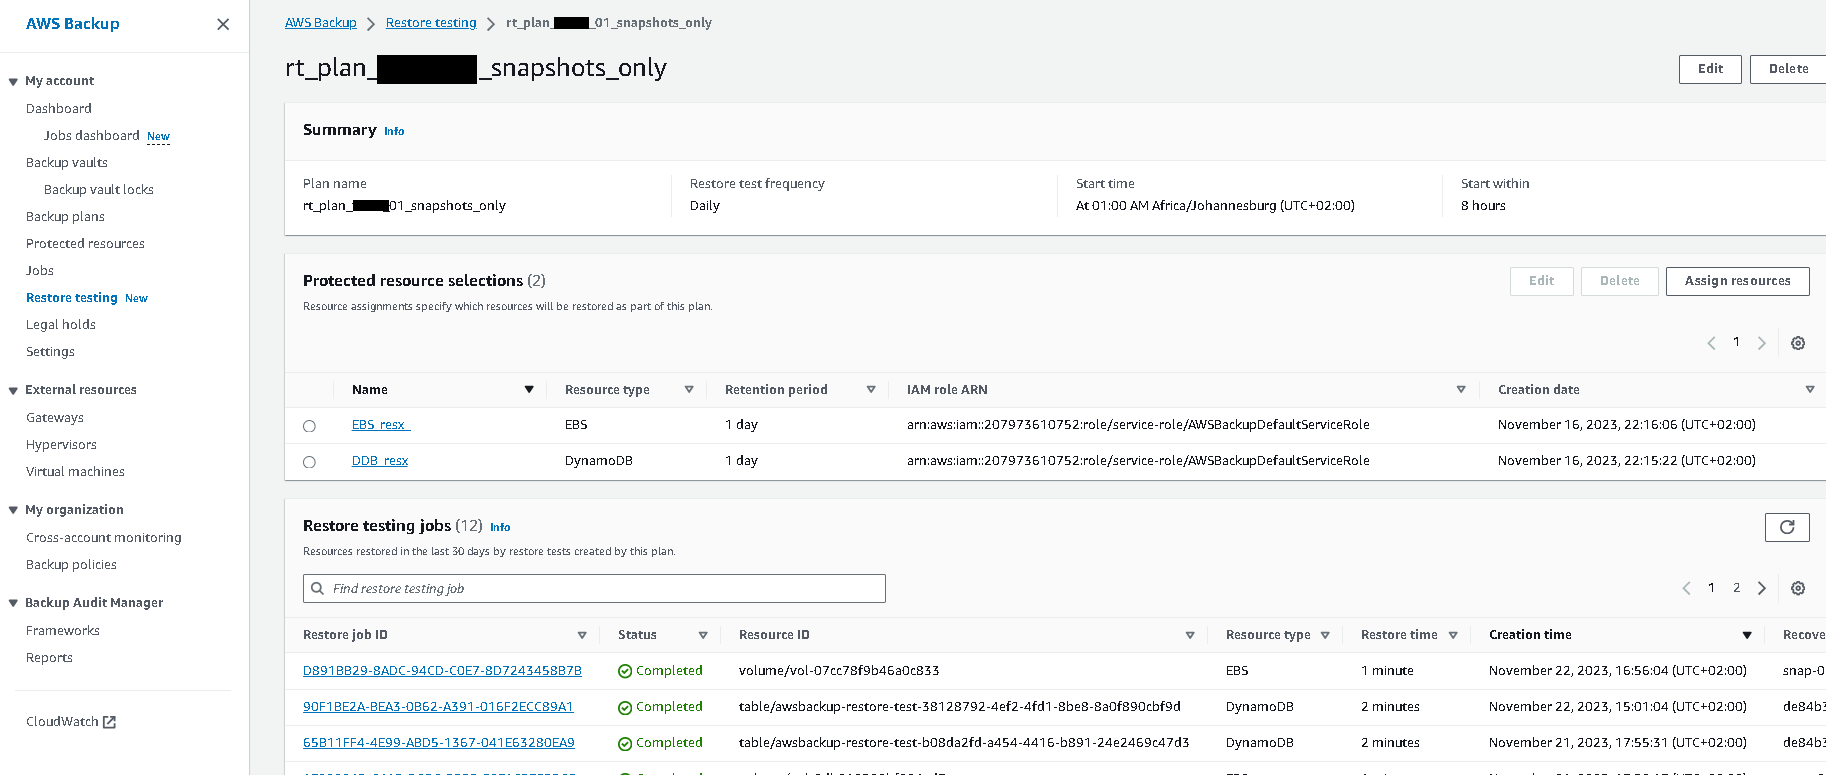This screenshot has width=1826, height=775.
Task: Click Completed status icon for D891BB29 job
Action: (x=625, y=671)
